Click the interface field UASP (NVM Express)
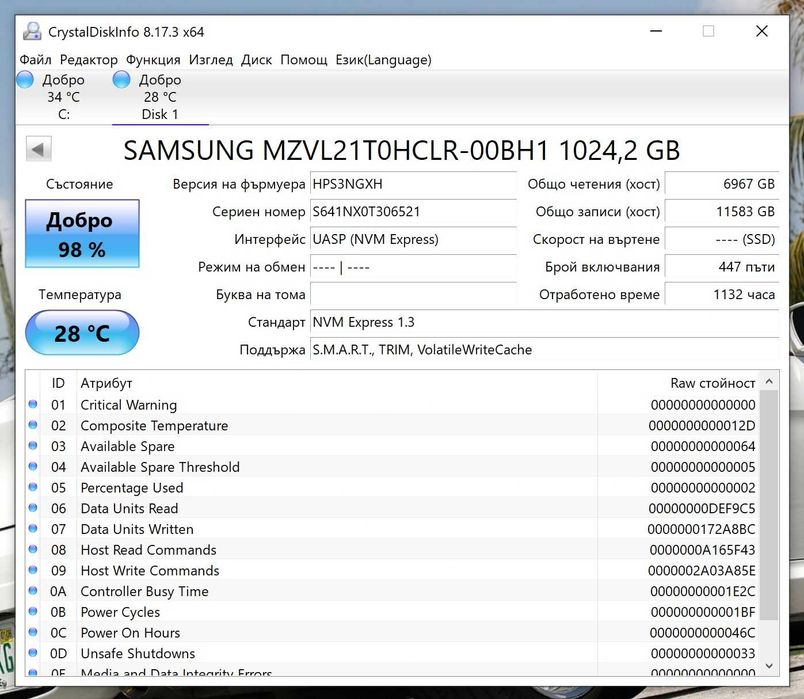The height and width of the screenshot is (699, 804). tap(413, 239)
